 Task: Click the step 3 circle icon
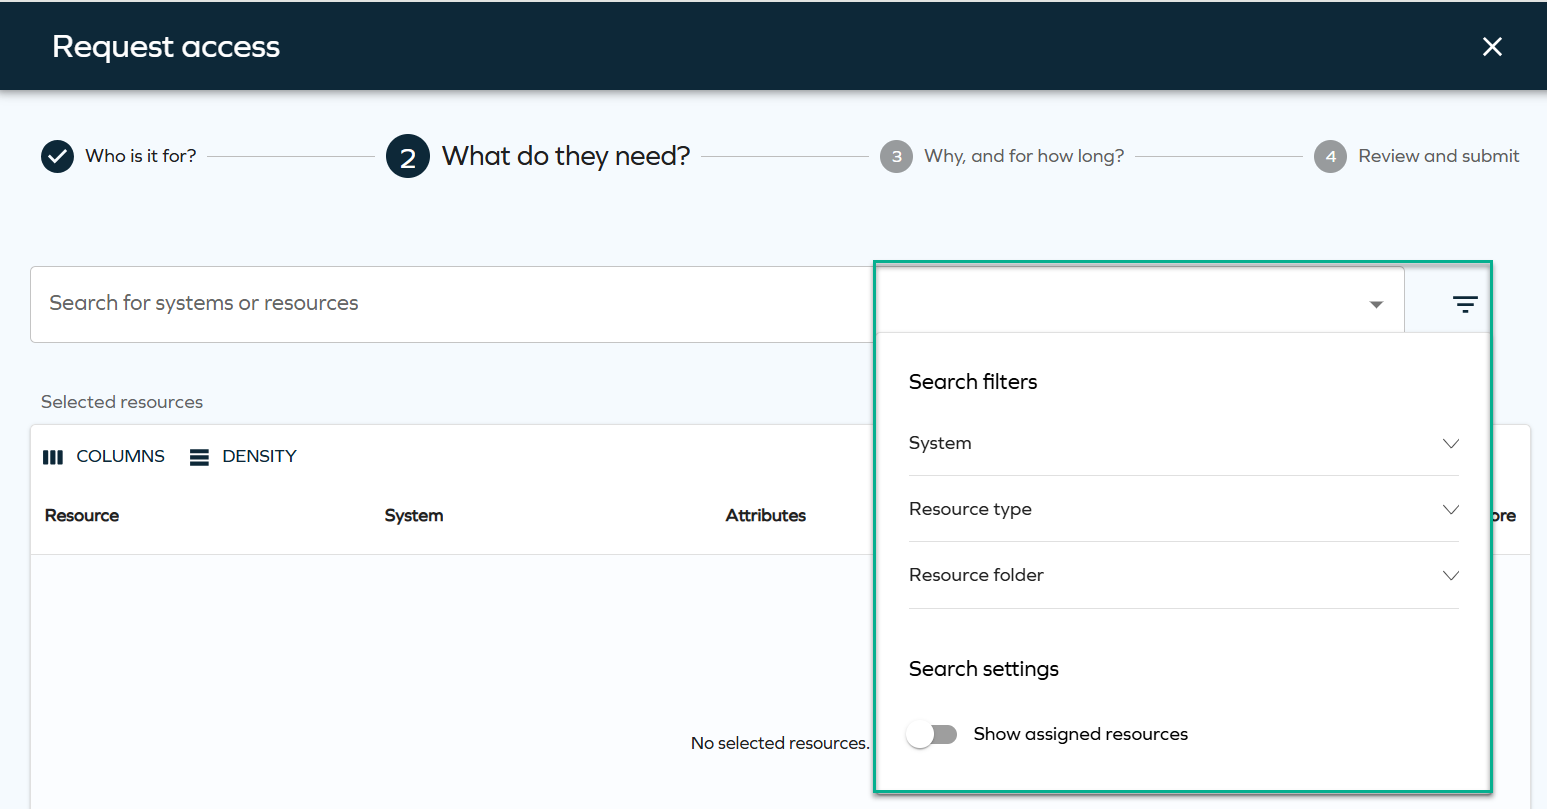point(897,156)
